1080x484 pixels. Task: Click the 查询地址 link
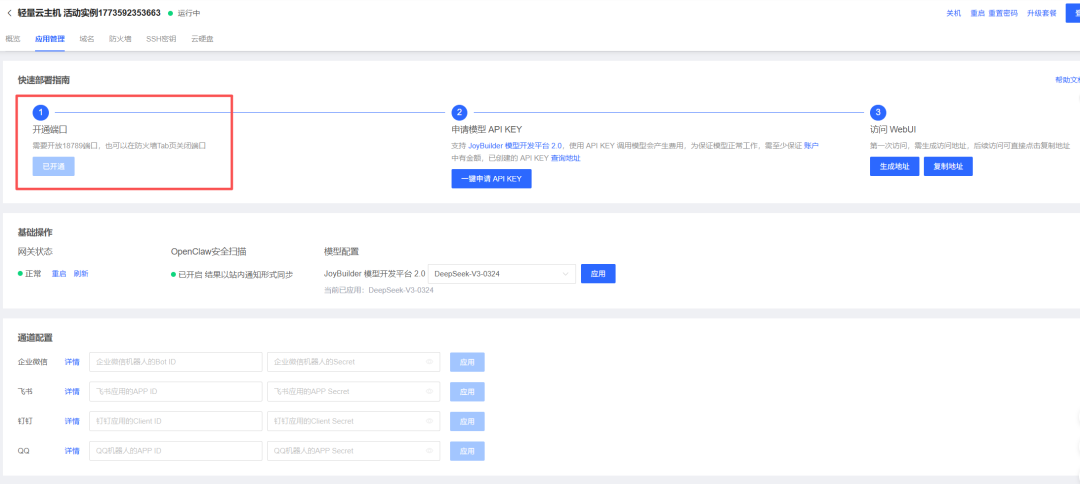tap(565, 158)
